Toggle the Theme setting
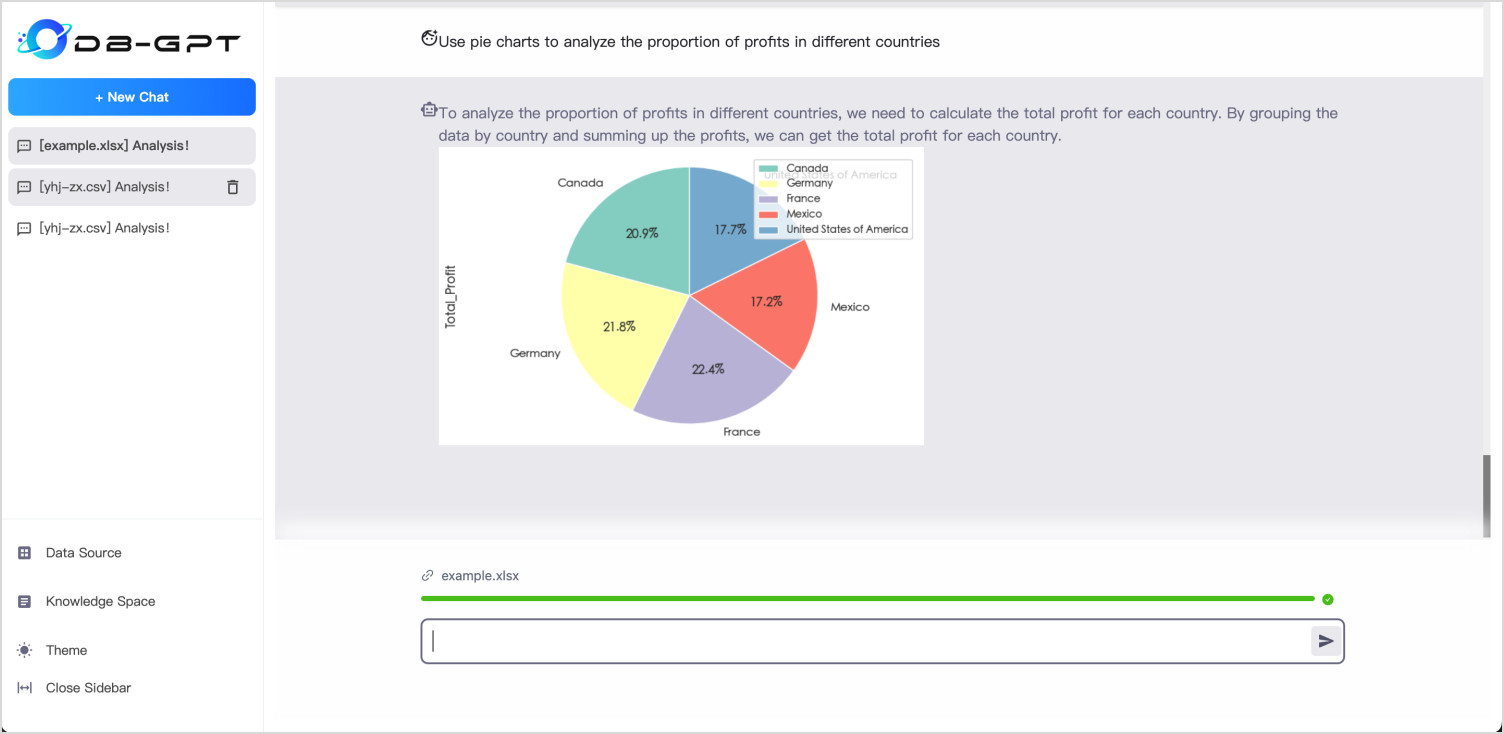This screenshot has width=1504, height=734. 66,651
